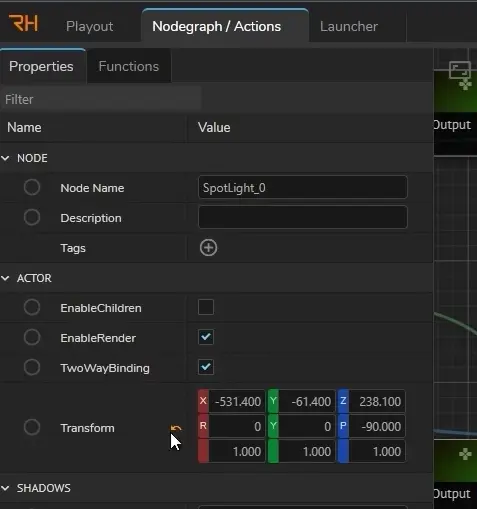Image resolution: width=477 pixels, height=509 pixels.
Task: Click the EnableRender property label
Action: (x=98, y=338)
